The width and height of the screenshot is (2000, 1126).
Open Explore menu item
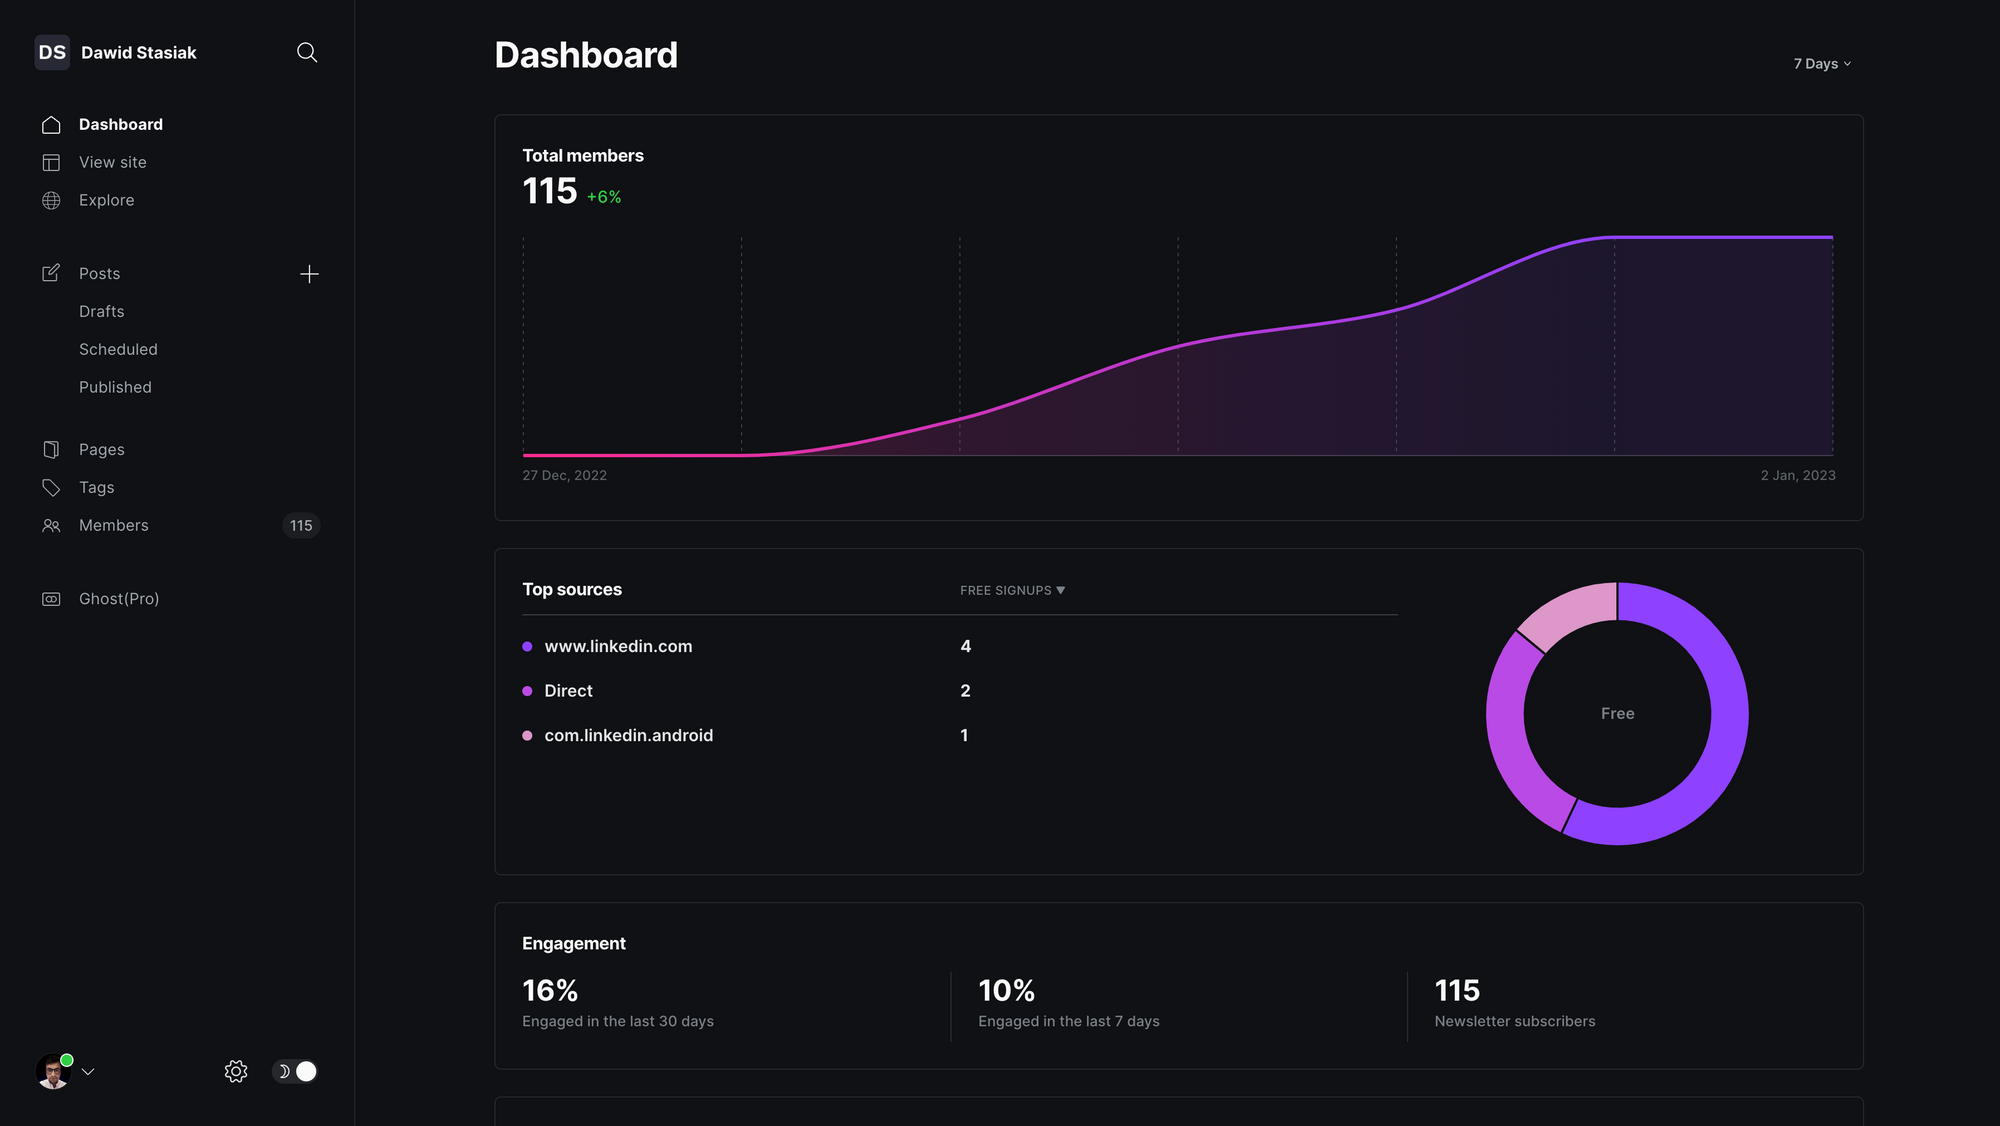click(107, 200)
